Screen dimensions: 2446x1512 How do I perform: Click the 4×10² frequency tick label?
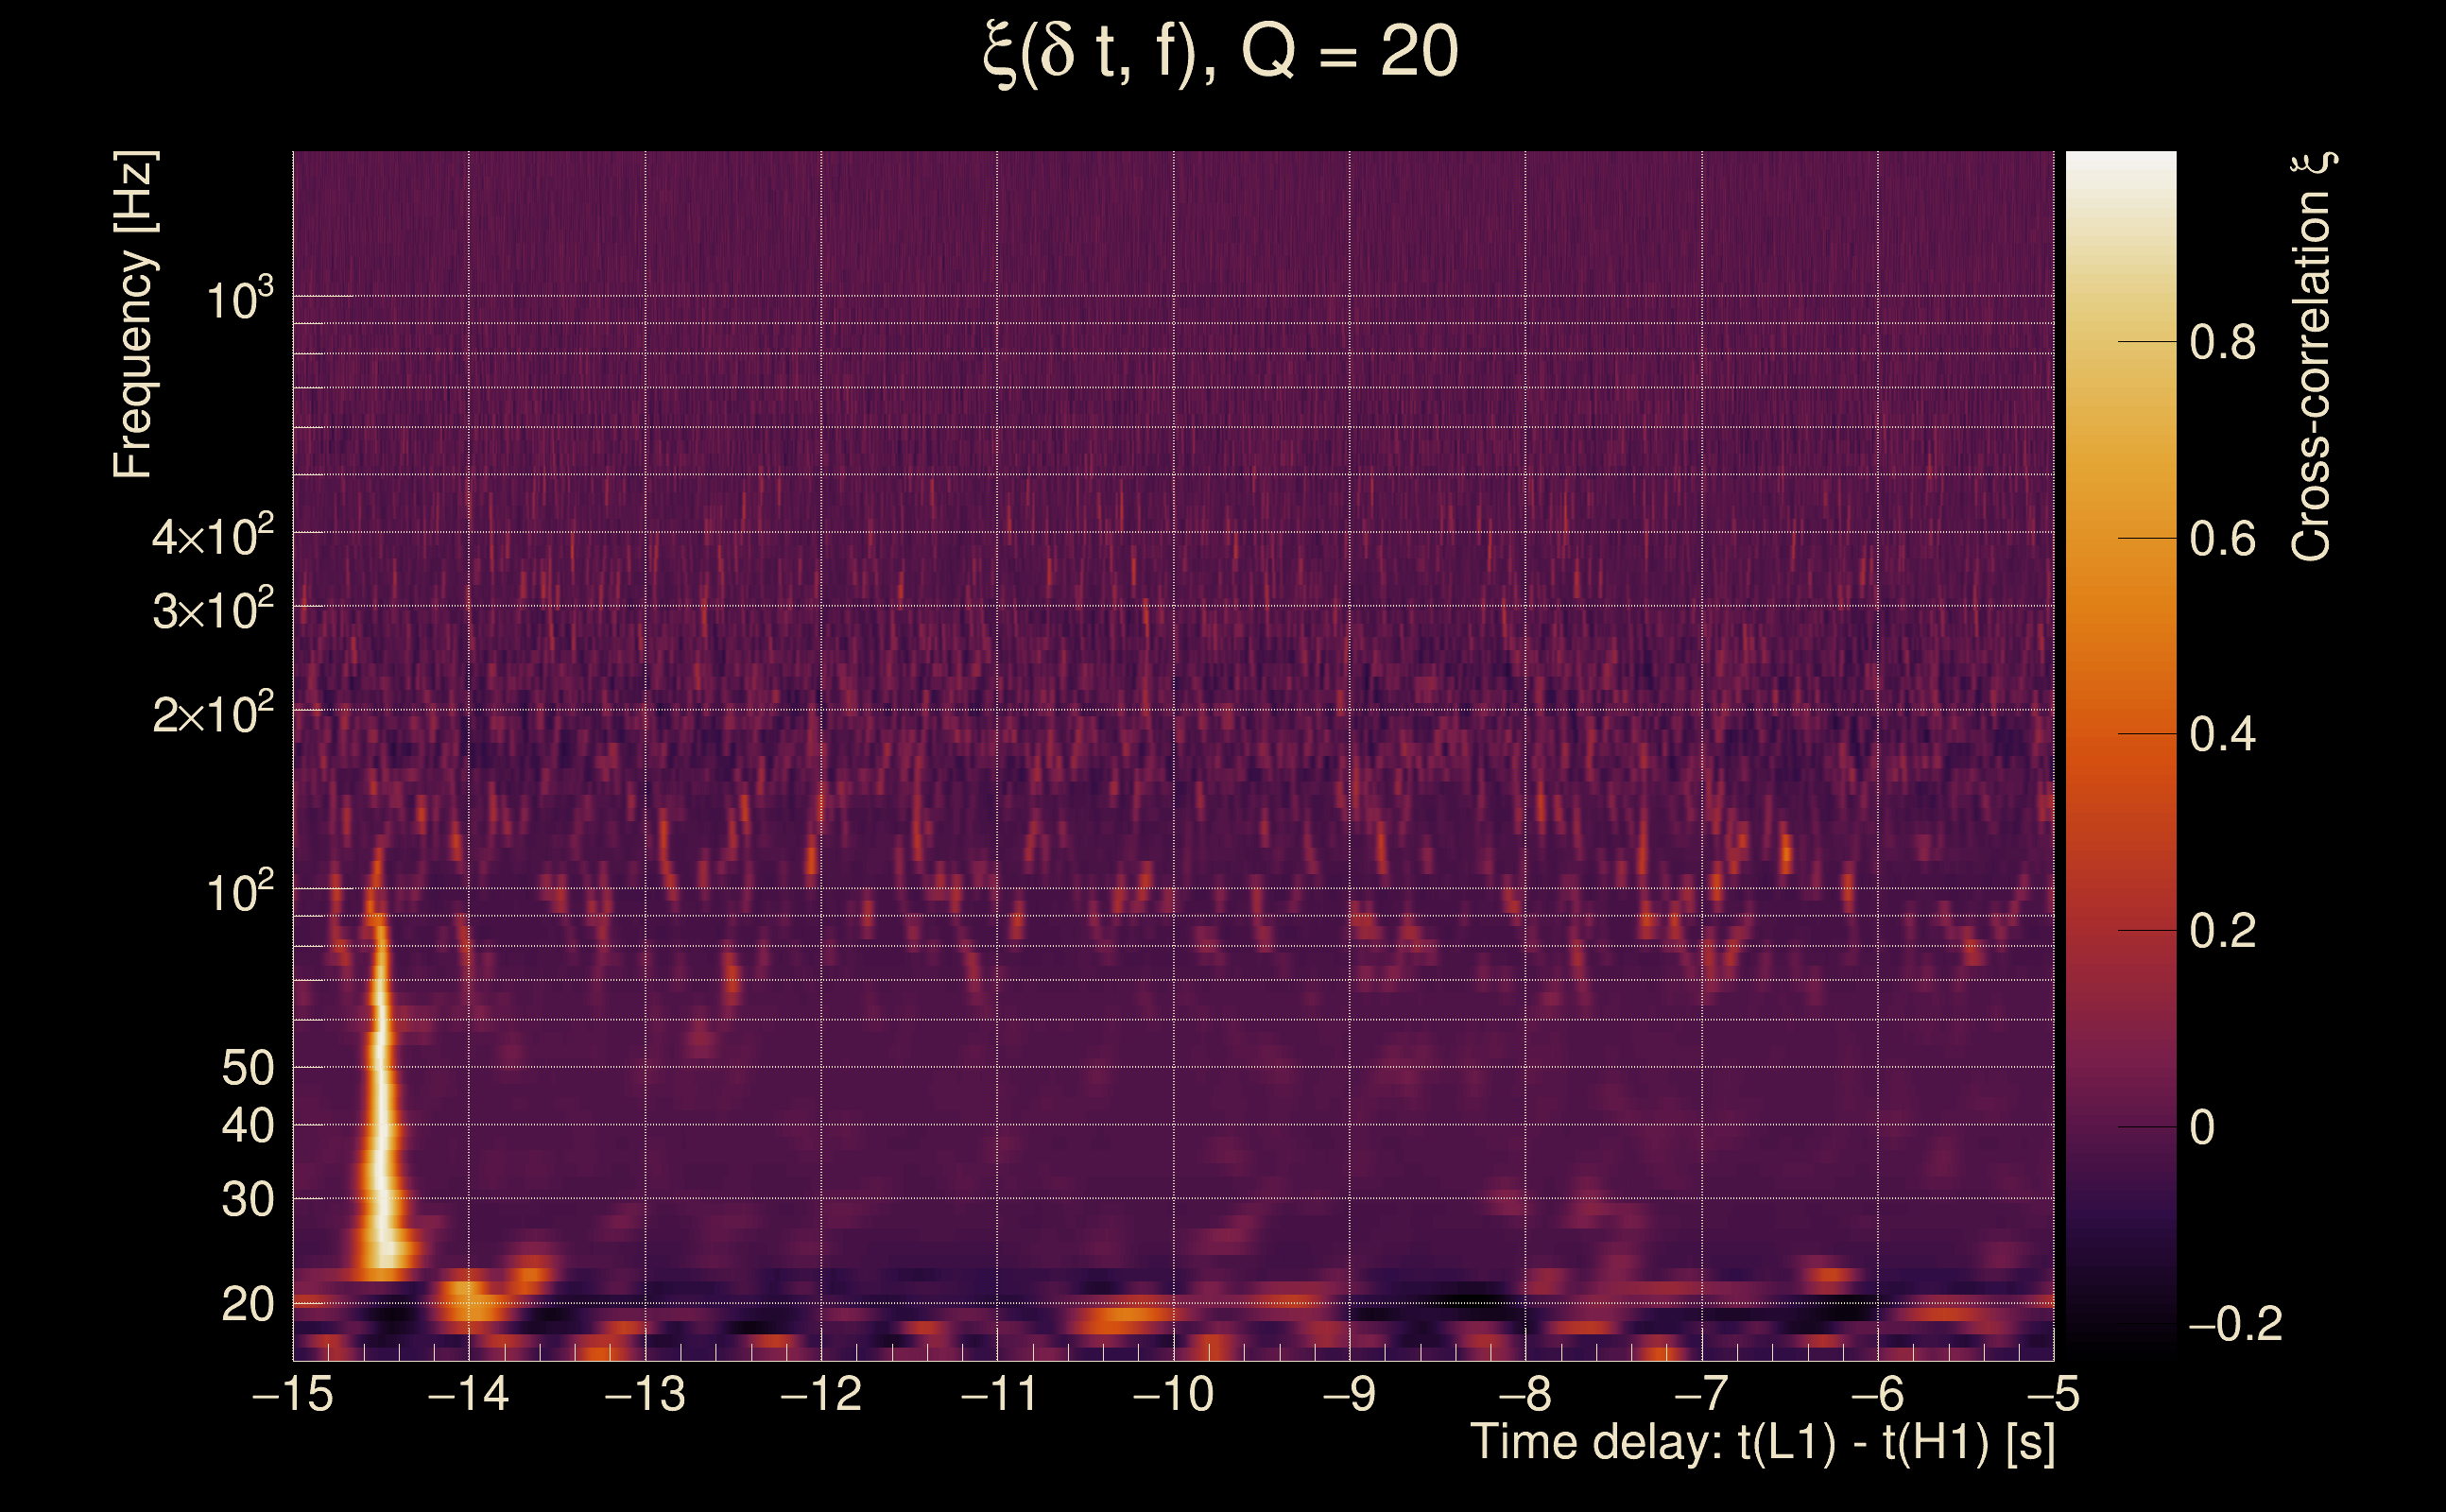click(x=213, y=536)
